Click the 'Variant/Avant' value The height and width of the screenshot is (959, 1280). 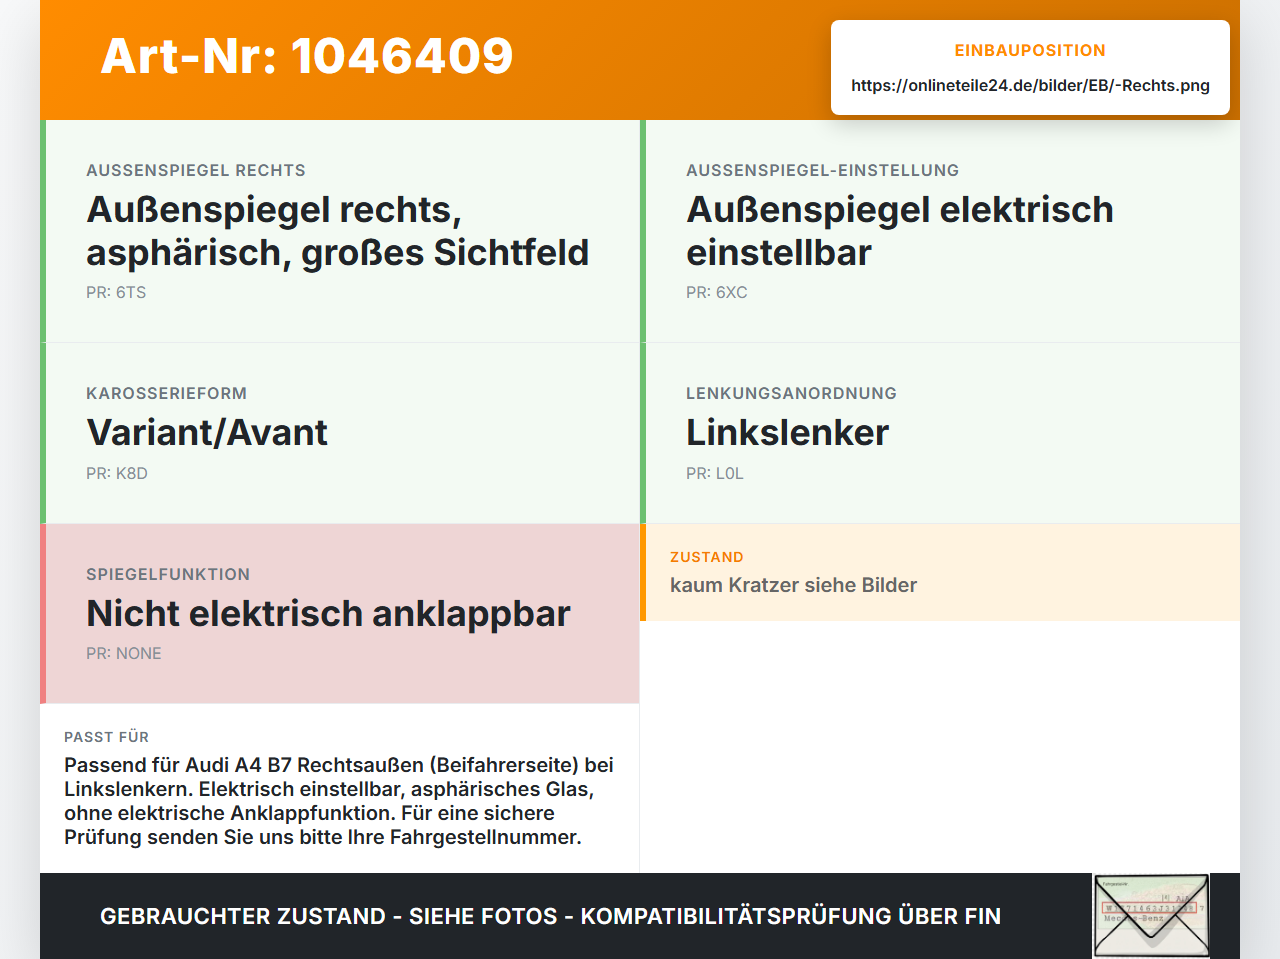pyautogui.click(x=207, y=433)
